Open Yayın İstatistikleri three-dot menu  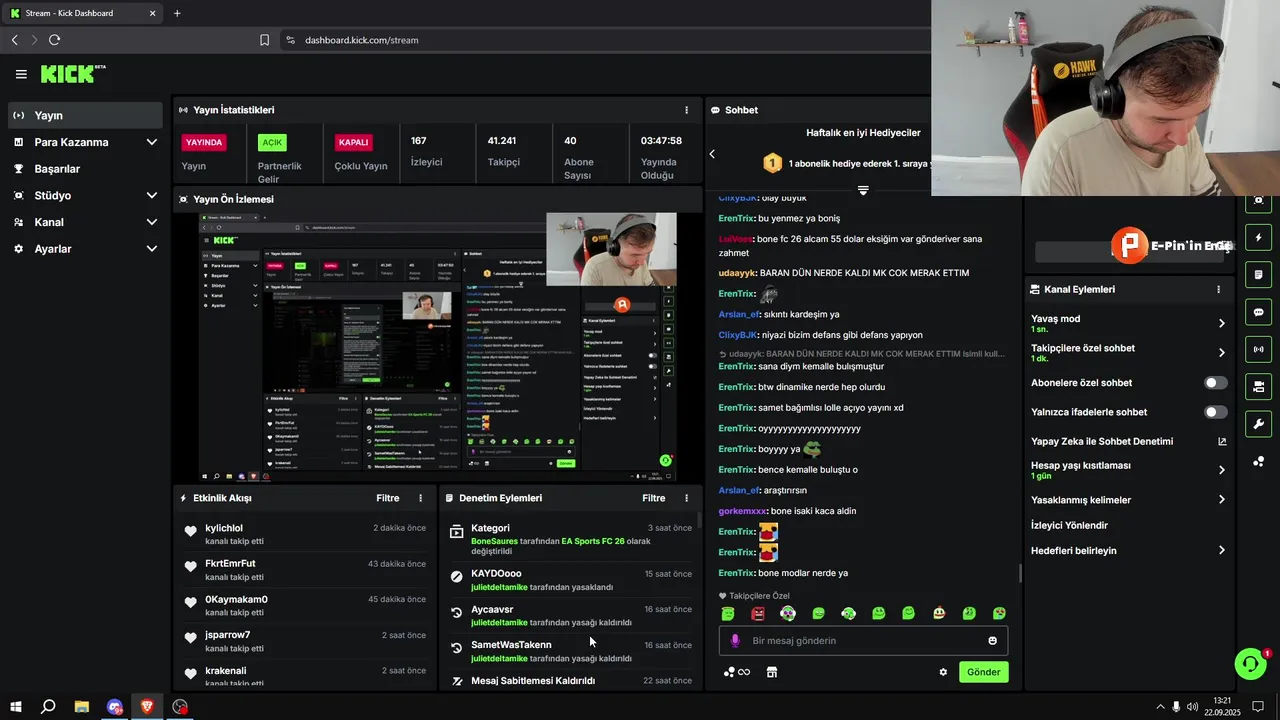click(x=686, y=110)
